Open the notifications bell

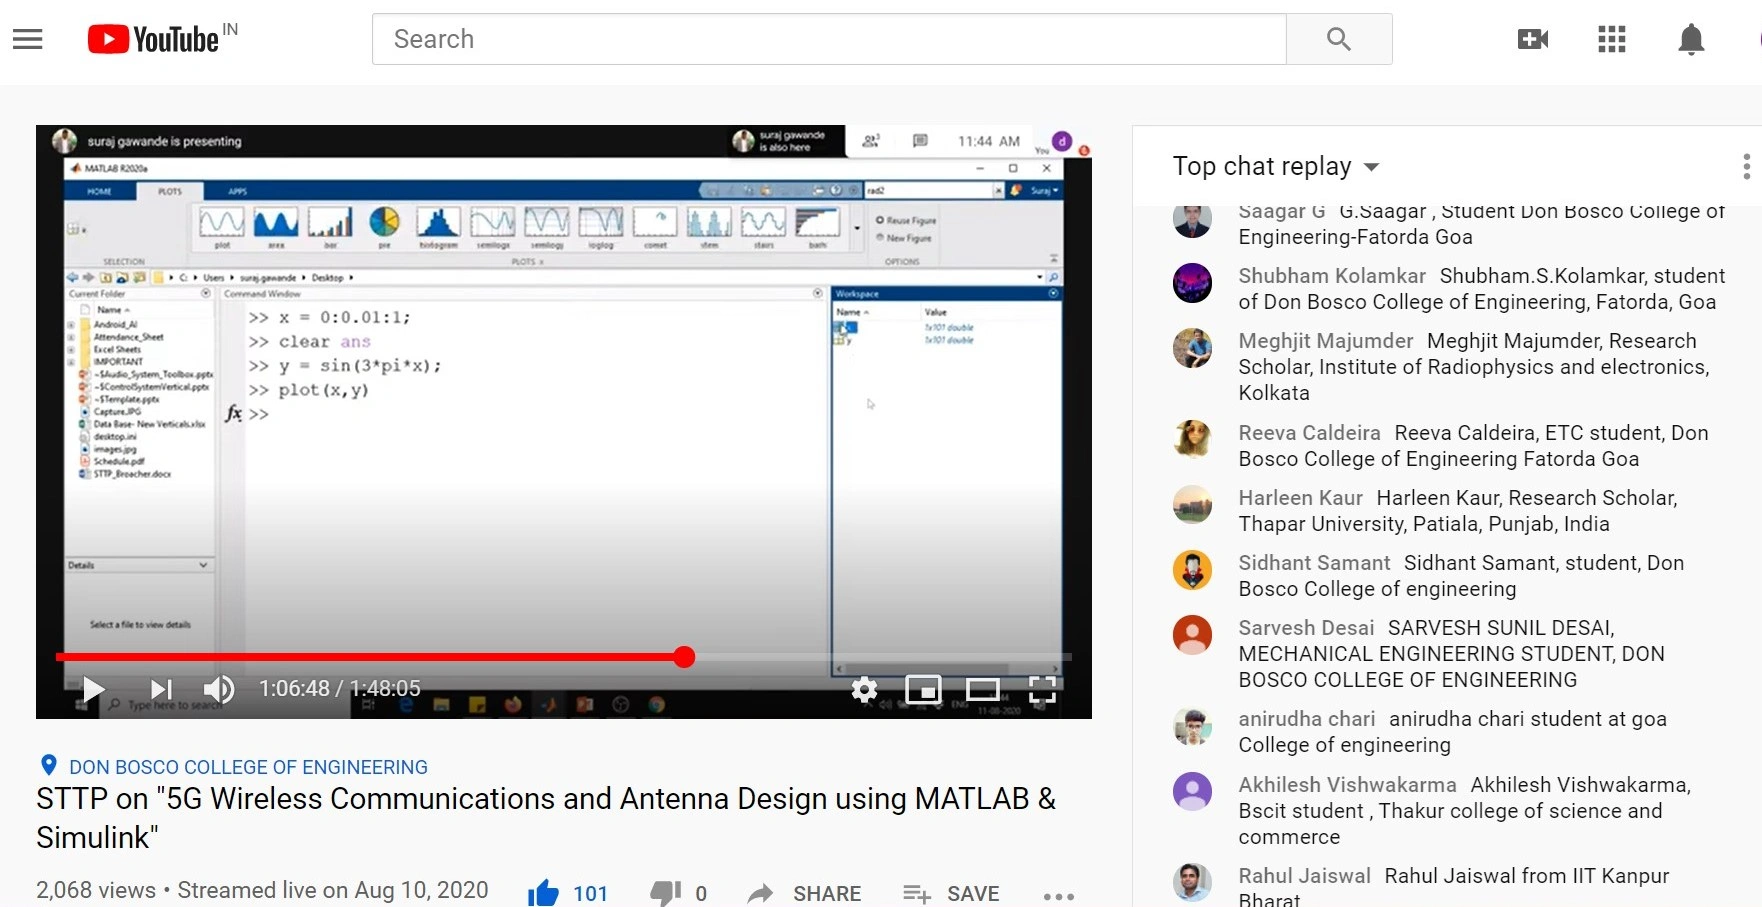click(x=1691, y=39)
